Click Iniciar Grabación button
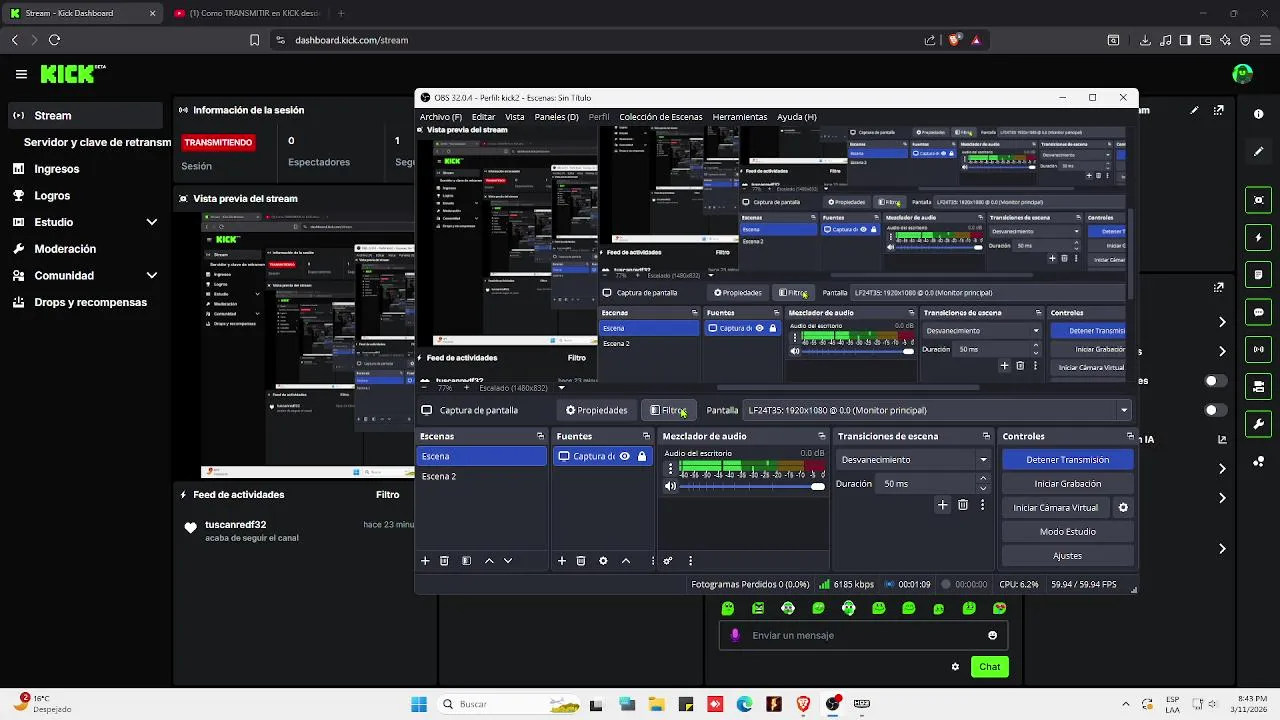The image size is (1280, 720). point(1067,484)
